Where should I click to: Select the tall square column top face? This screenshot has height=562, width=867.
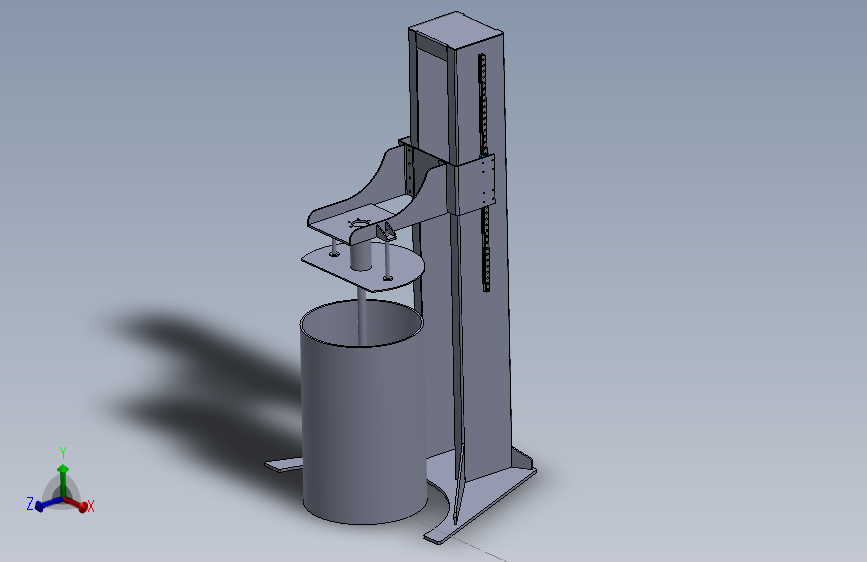coord(456,29)
